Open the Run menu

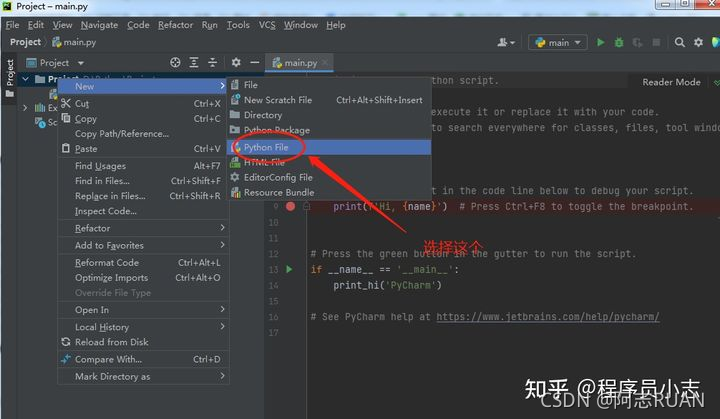click(x=209, y=25)
